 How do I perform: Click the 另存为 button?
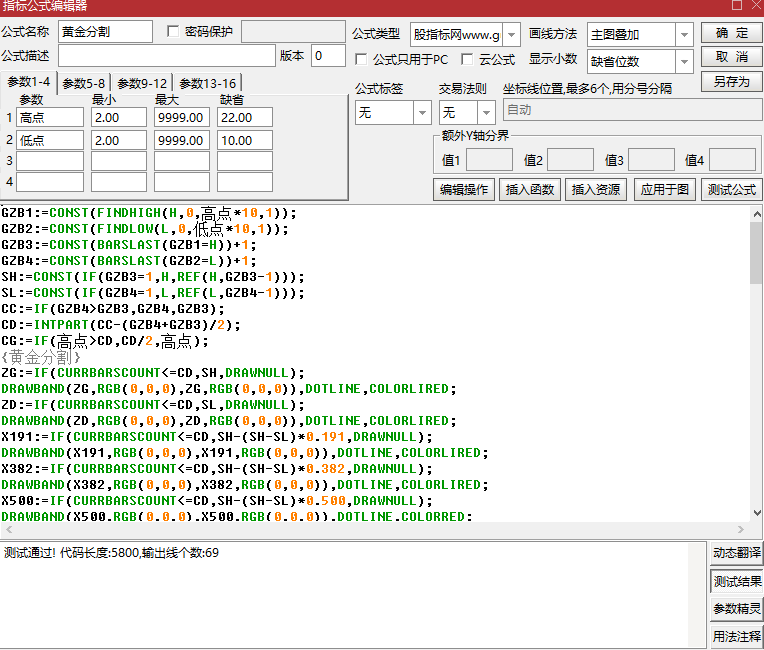point(731,81)
